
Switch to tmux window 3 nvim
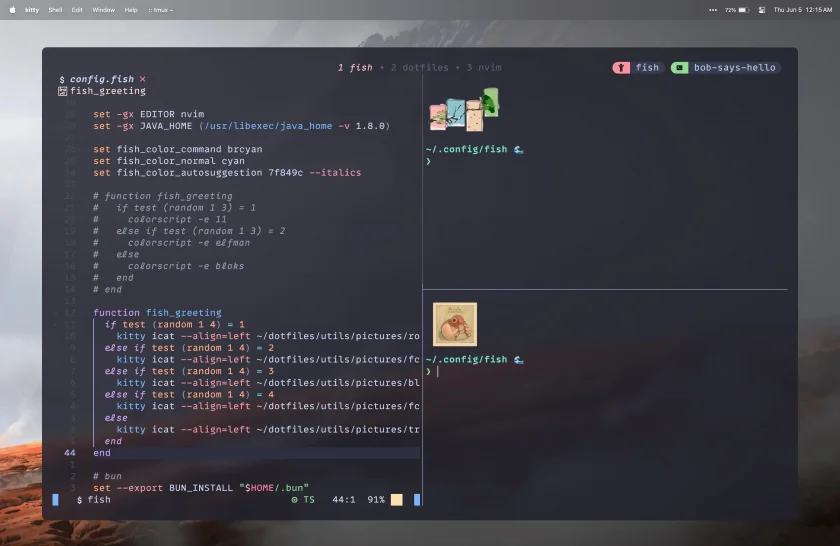pos(484,68)
